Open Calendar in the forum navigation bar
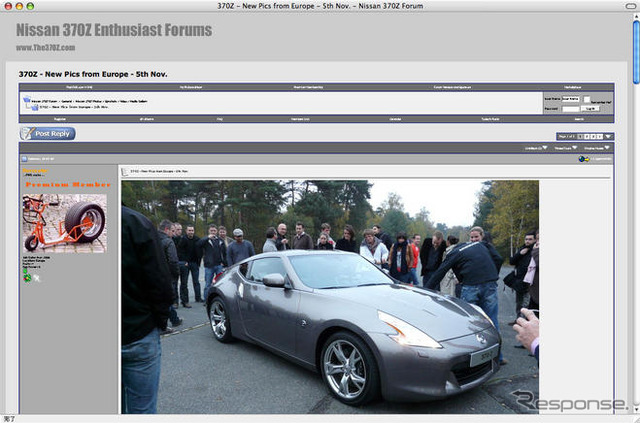This screenshot has height=423, width=640. [x=395, y=119]
